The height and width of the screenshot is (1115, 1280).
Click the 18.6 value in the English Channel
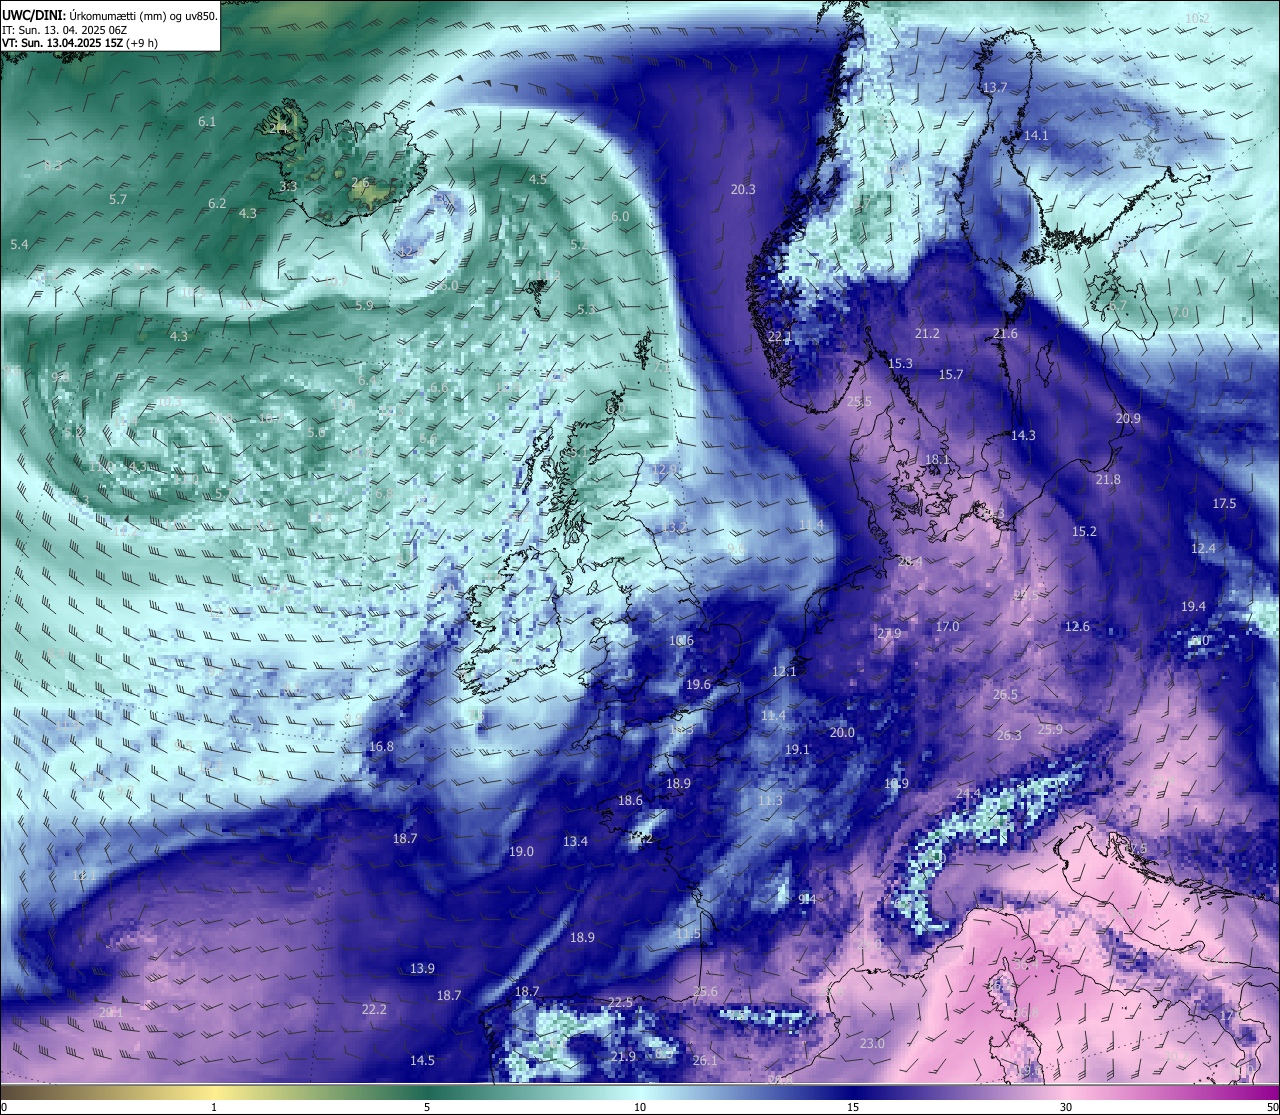pos(630,800)
